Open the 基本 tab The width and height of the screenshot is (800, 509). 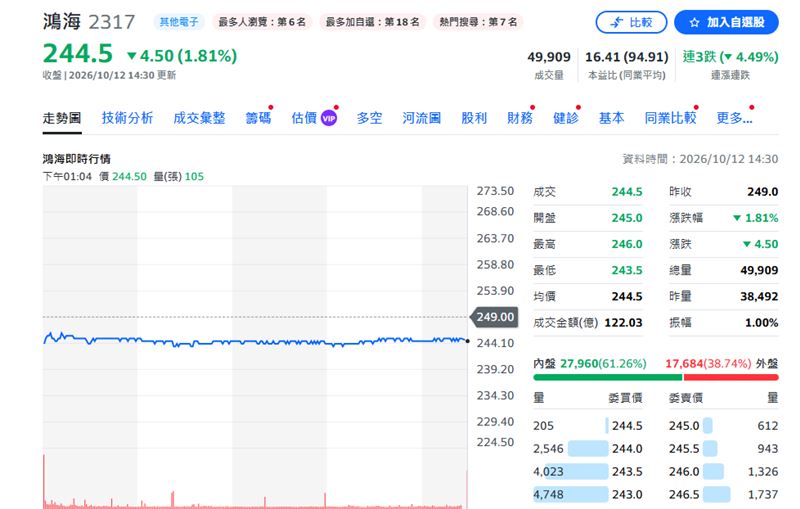(611, 118)
